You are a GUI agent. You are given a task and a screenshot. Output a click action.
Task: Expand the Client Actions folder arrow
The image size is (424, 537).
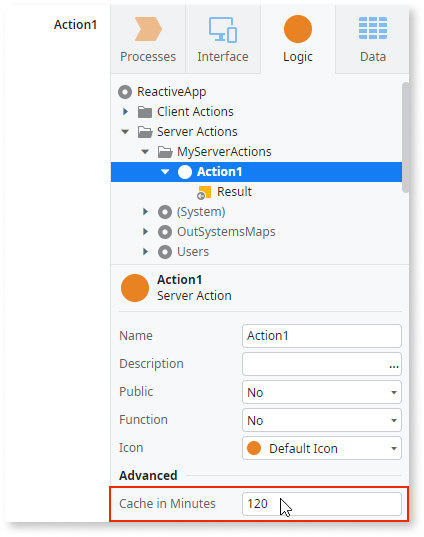click(125, 112)
